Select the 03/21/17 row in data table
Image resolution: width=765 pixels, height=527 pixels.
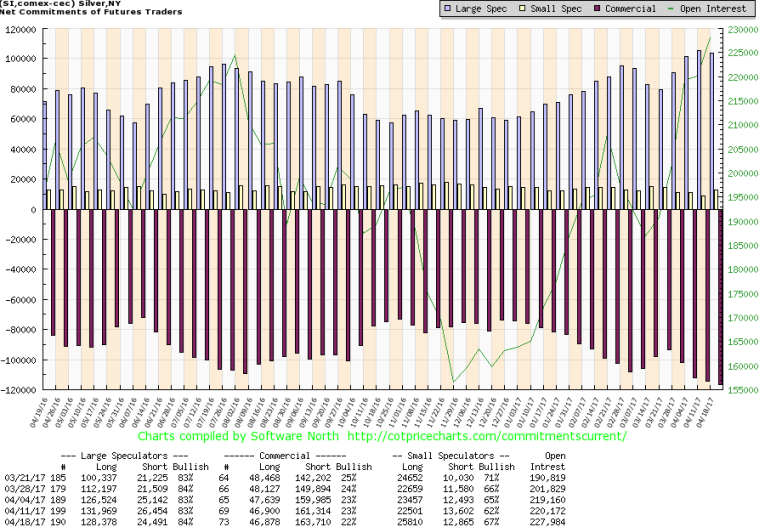[380, 478]
